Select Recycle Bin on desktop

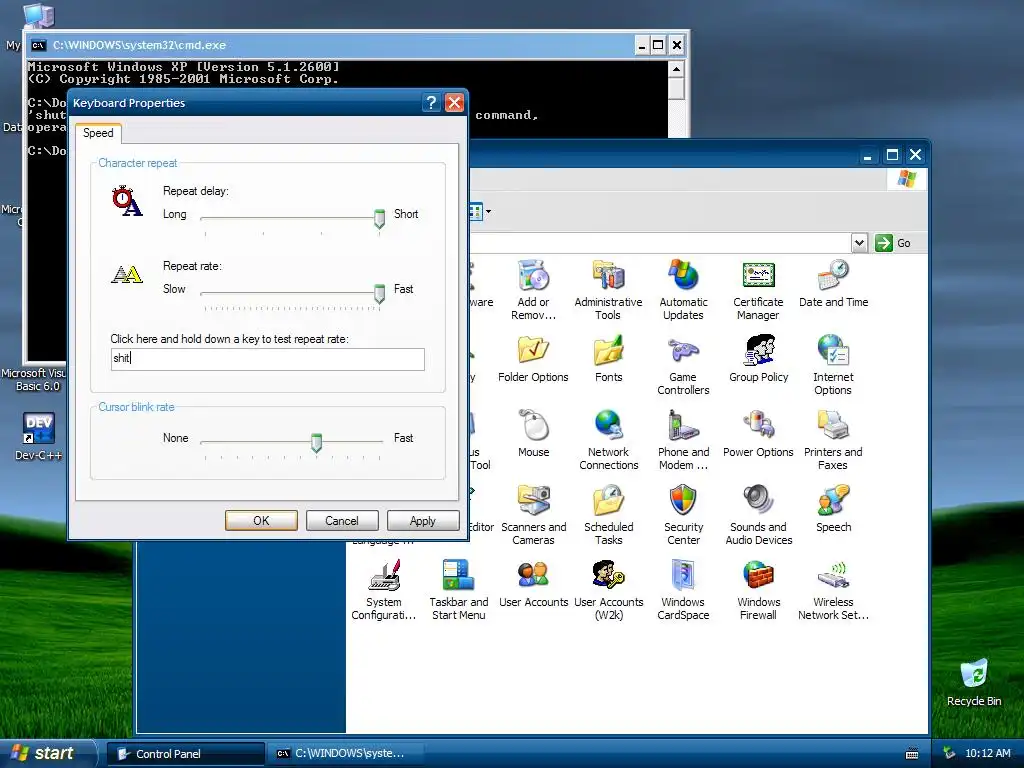point(974,682)
